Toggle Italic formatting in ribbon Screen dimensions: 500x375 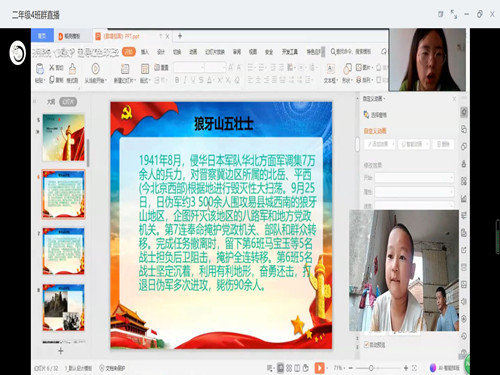coord(185,80)
